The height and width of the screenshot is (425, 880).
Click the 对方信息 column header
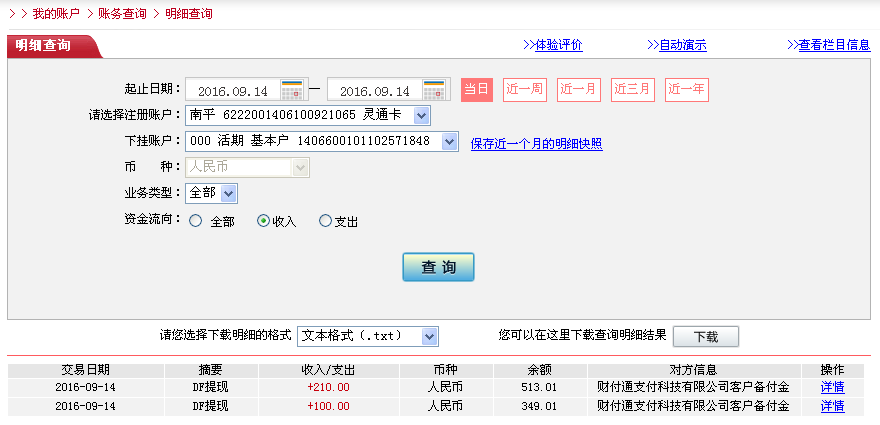pyautogui.click(x=694, y=370)
